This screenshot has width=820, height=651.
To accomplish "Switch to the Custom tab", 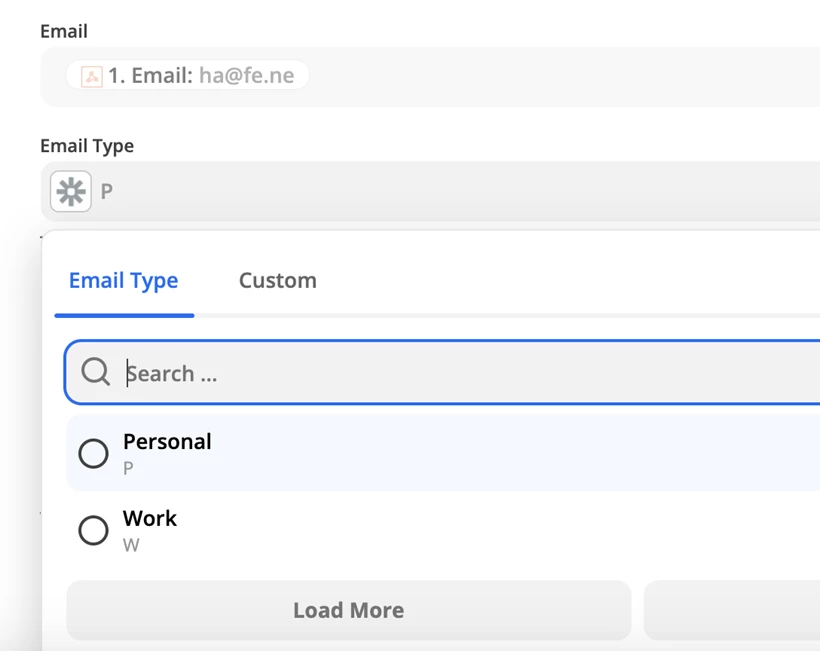I will 277,281.
